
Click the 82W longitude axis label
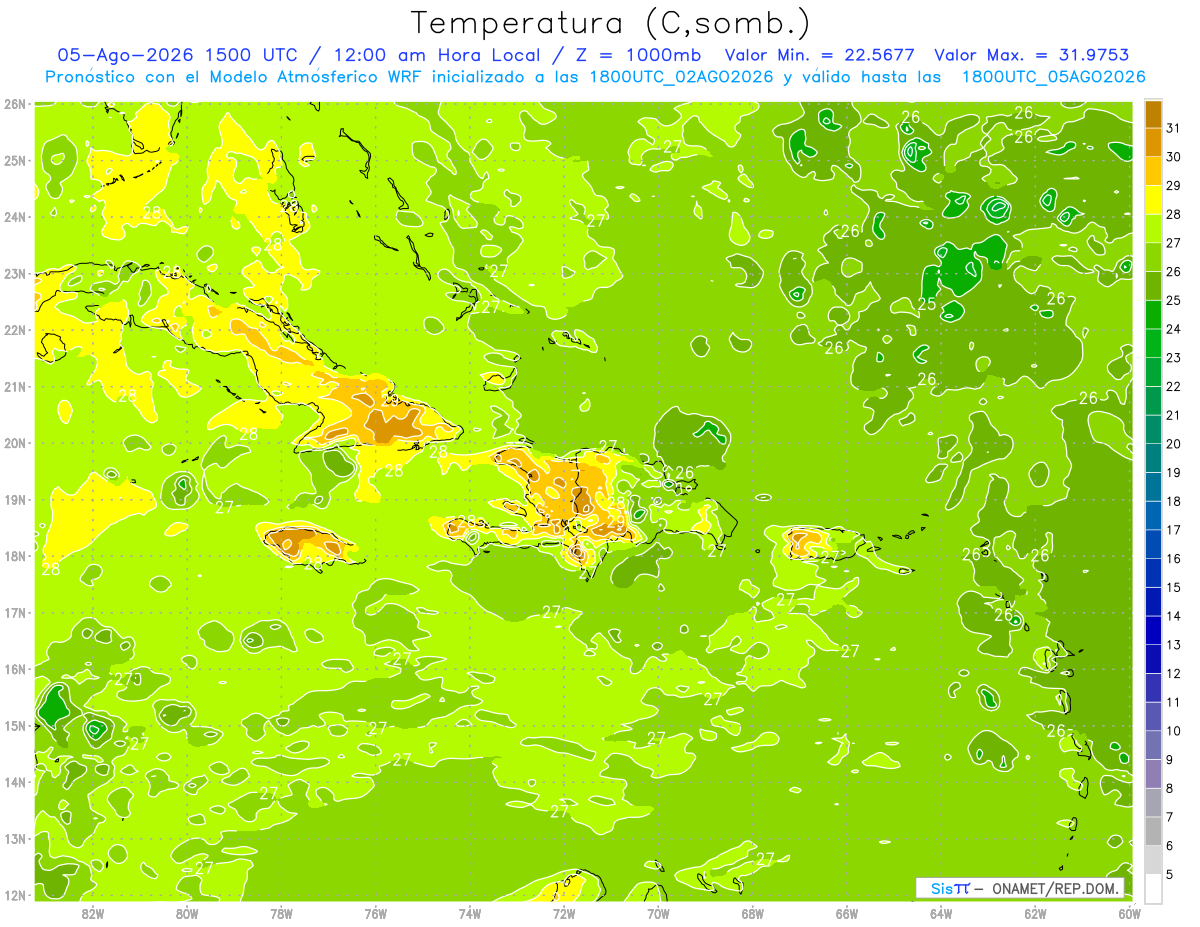pyautogui.click(x=93, y=914)
